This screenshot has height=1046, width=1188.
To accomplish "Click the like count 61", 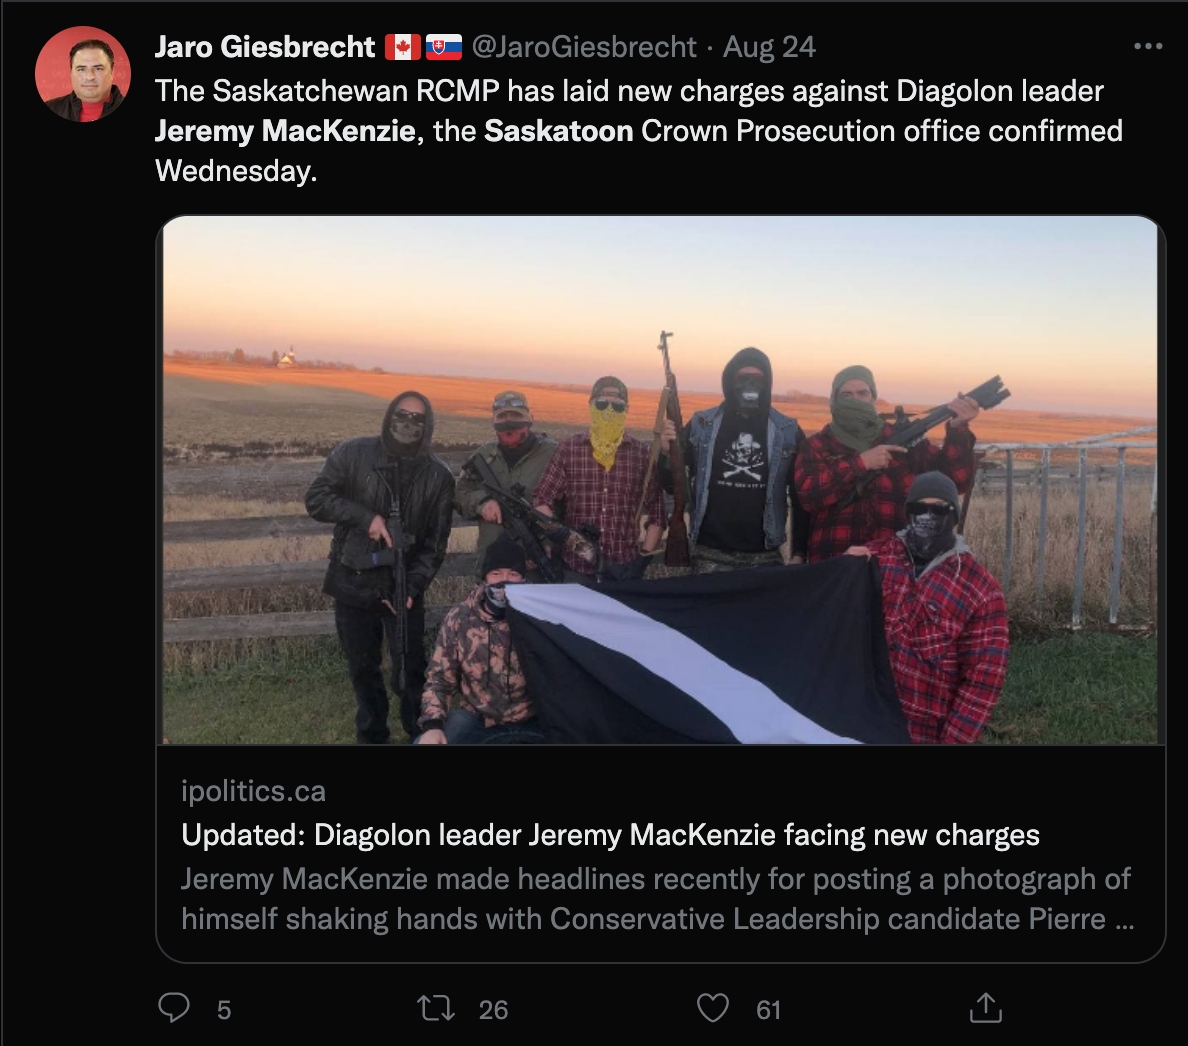I will [x=768, y=1010].
